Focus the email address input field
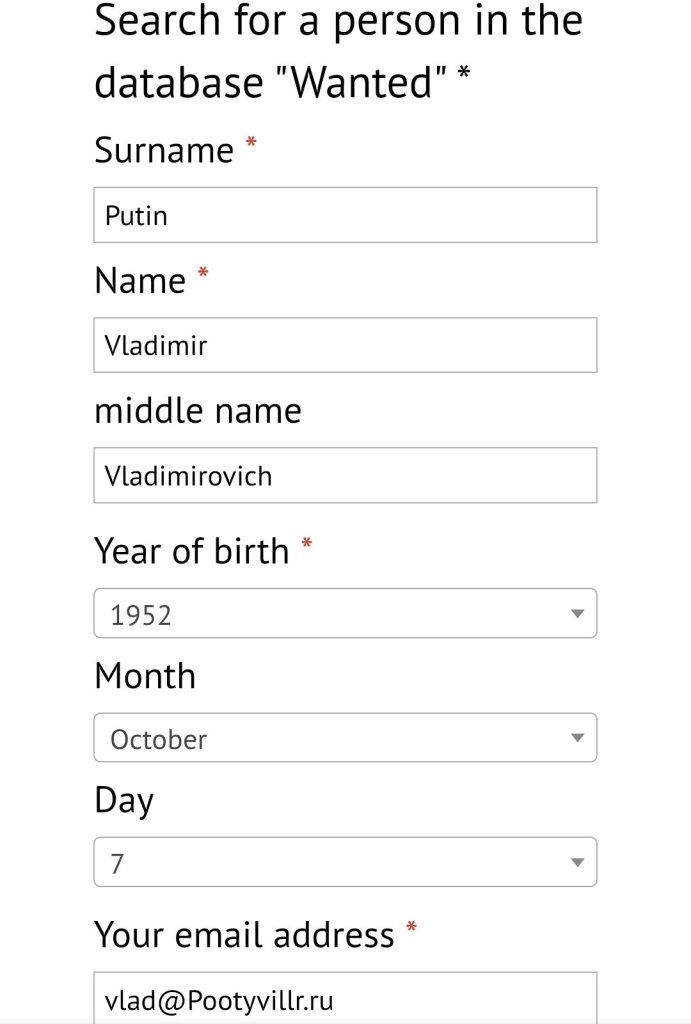The image size is (691, 1024). tap(345, 999)
